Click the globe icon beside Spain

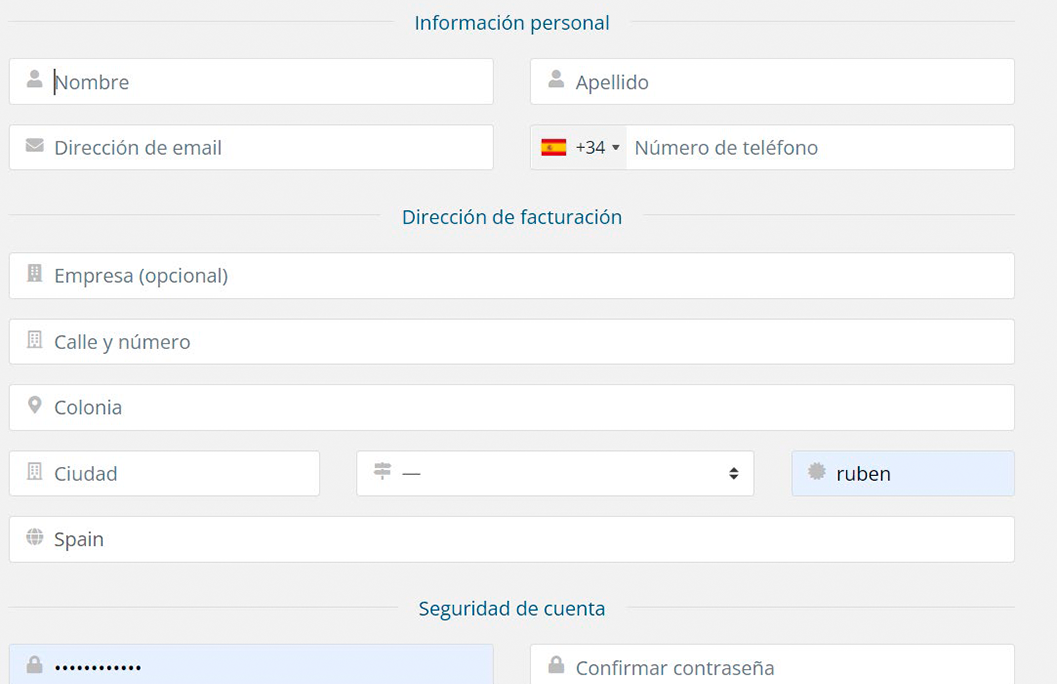tap(35, 538)
